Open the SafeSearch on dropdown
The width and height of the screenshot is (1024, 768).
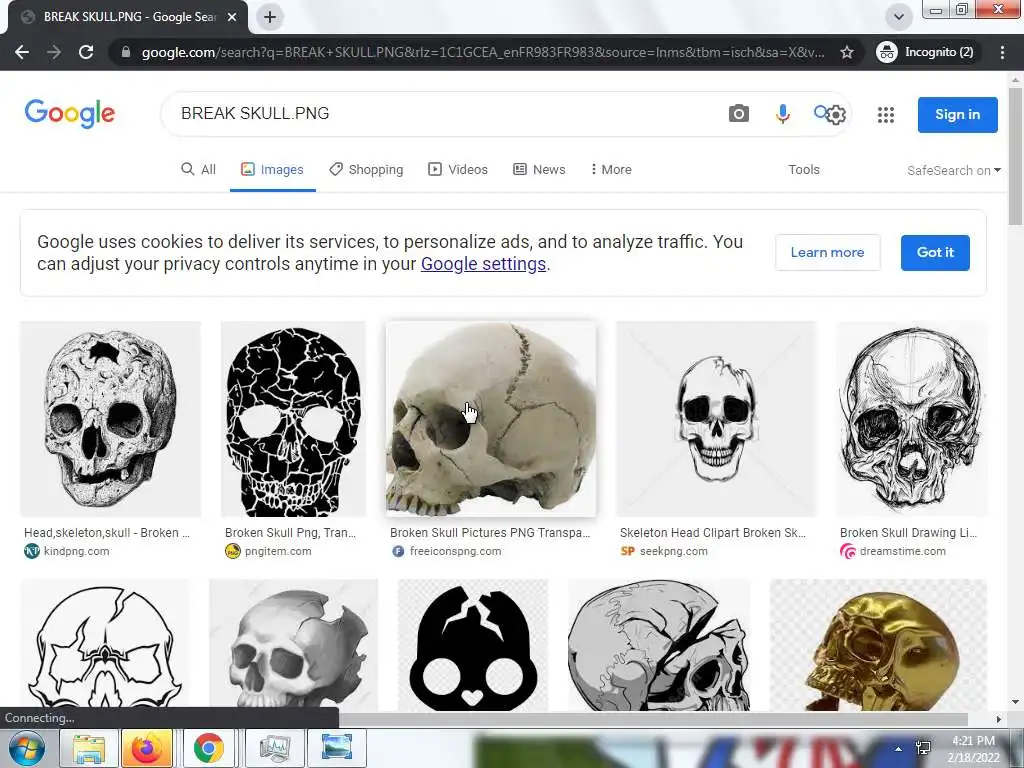point(953,170)
